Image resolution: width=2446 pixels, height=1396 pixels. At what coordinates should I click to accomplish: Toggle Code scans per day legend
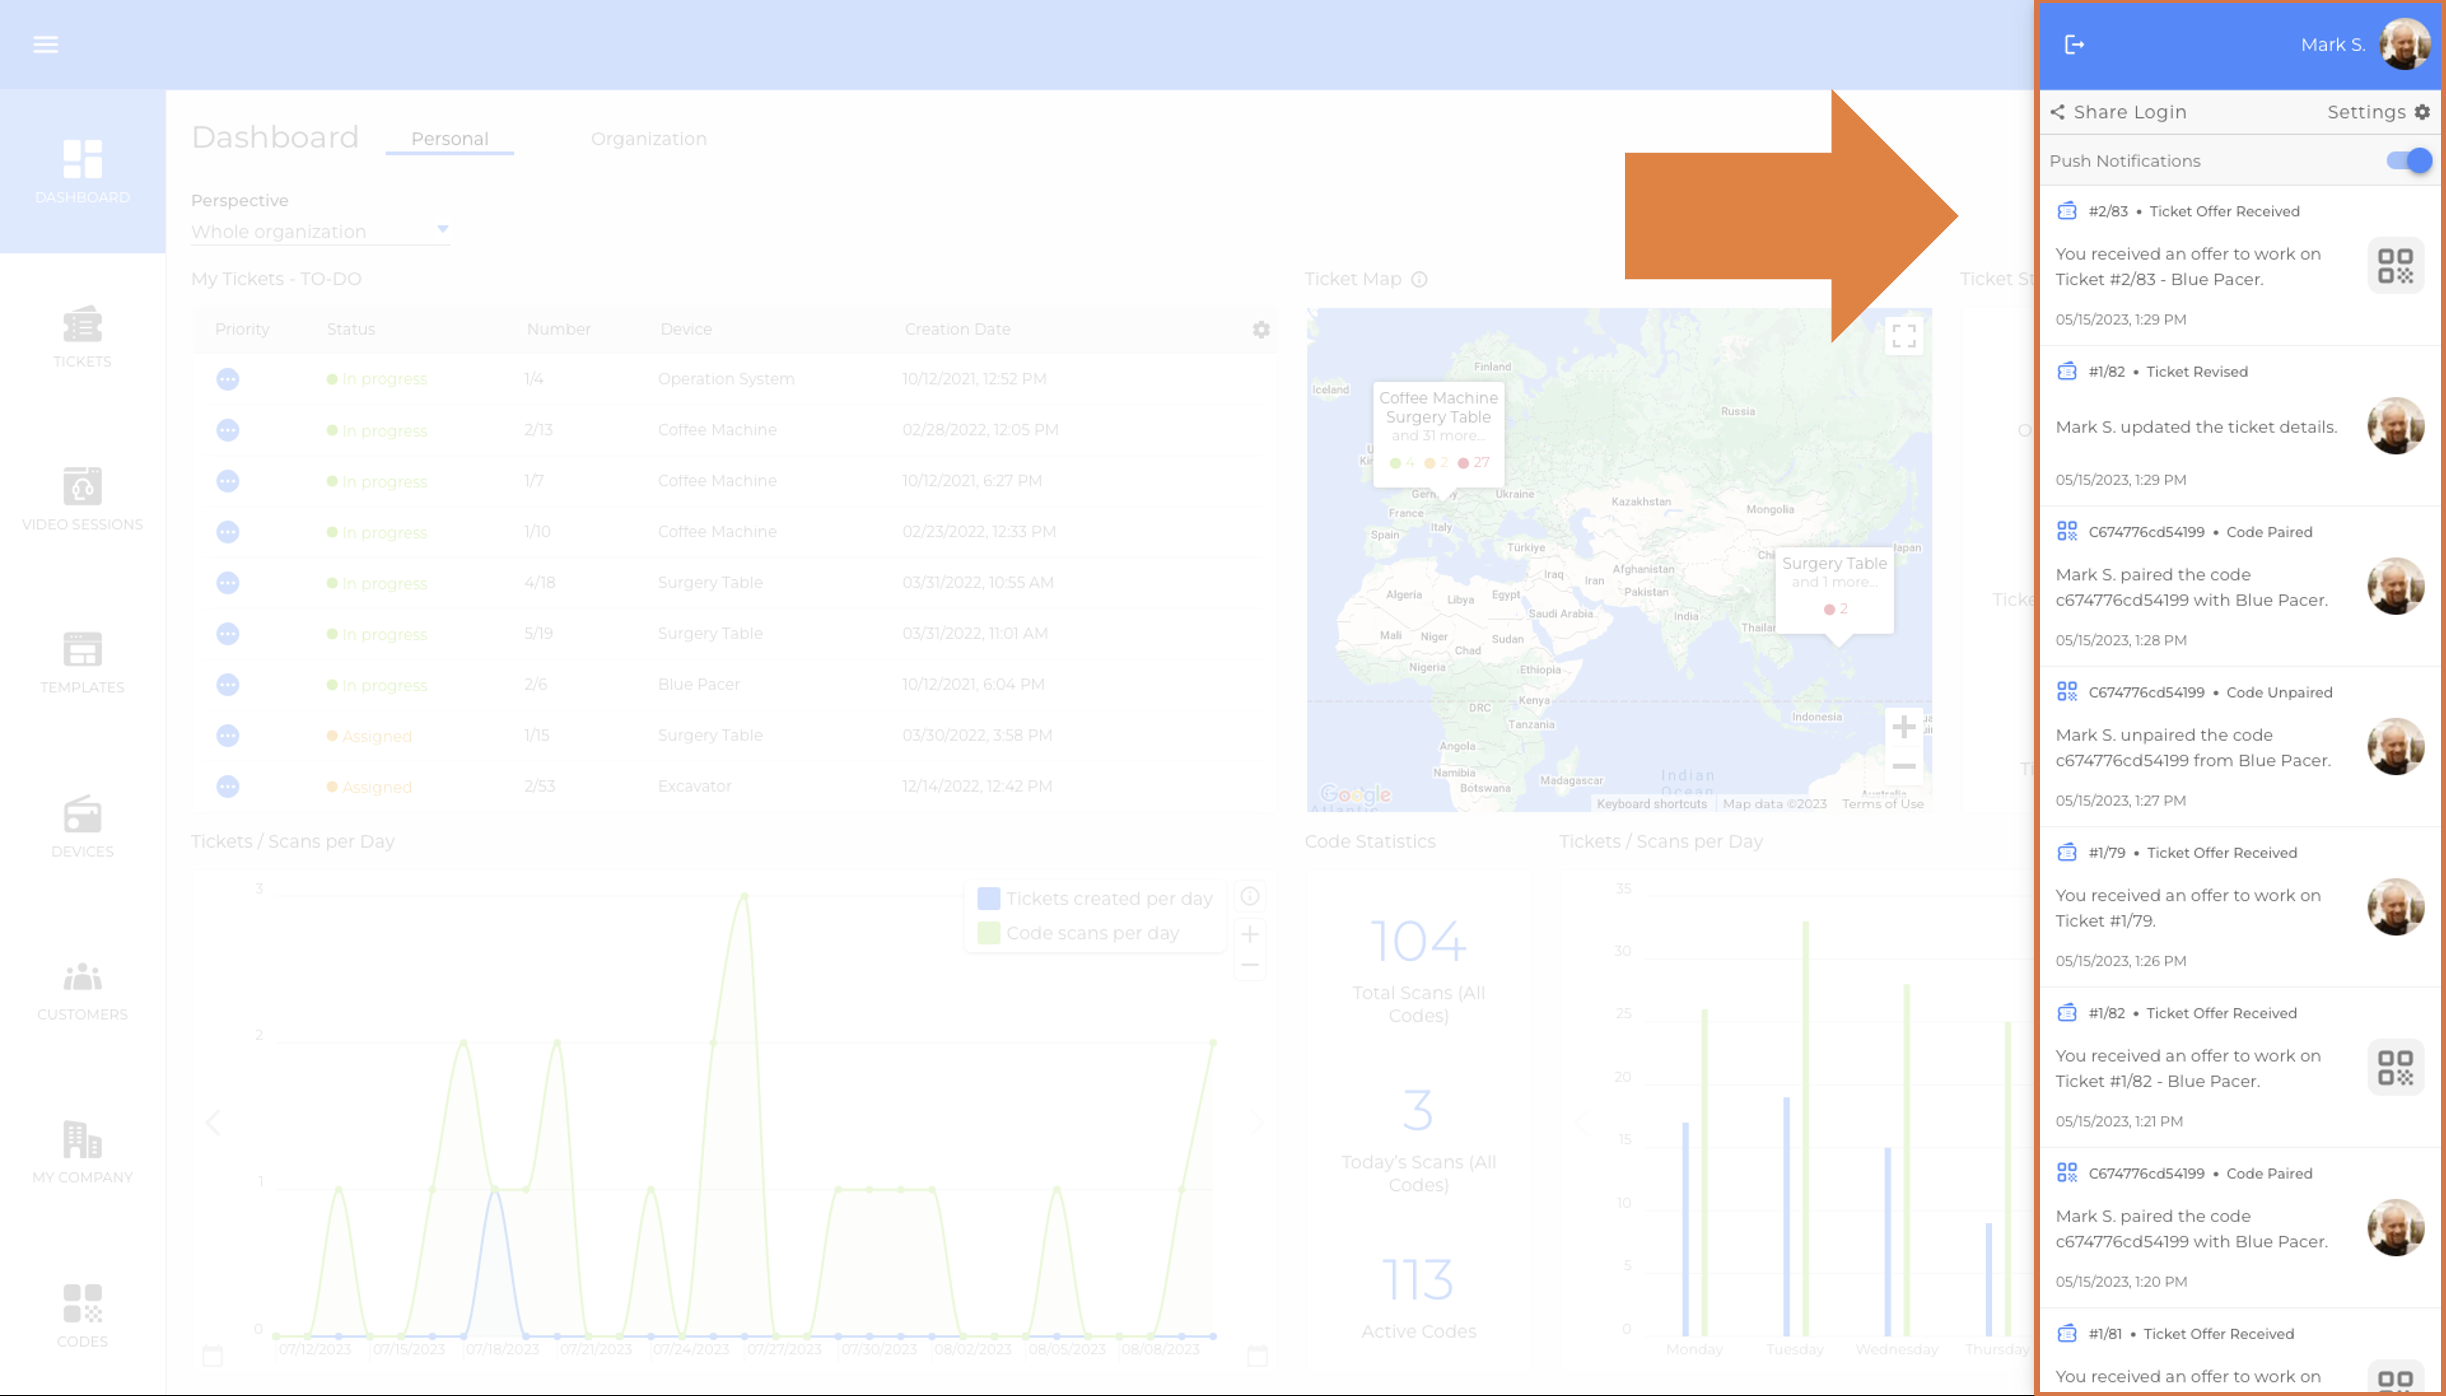[x=1079, y=933]
